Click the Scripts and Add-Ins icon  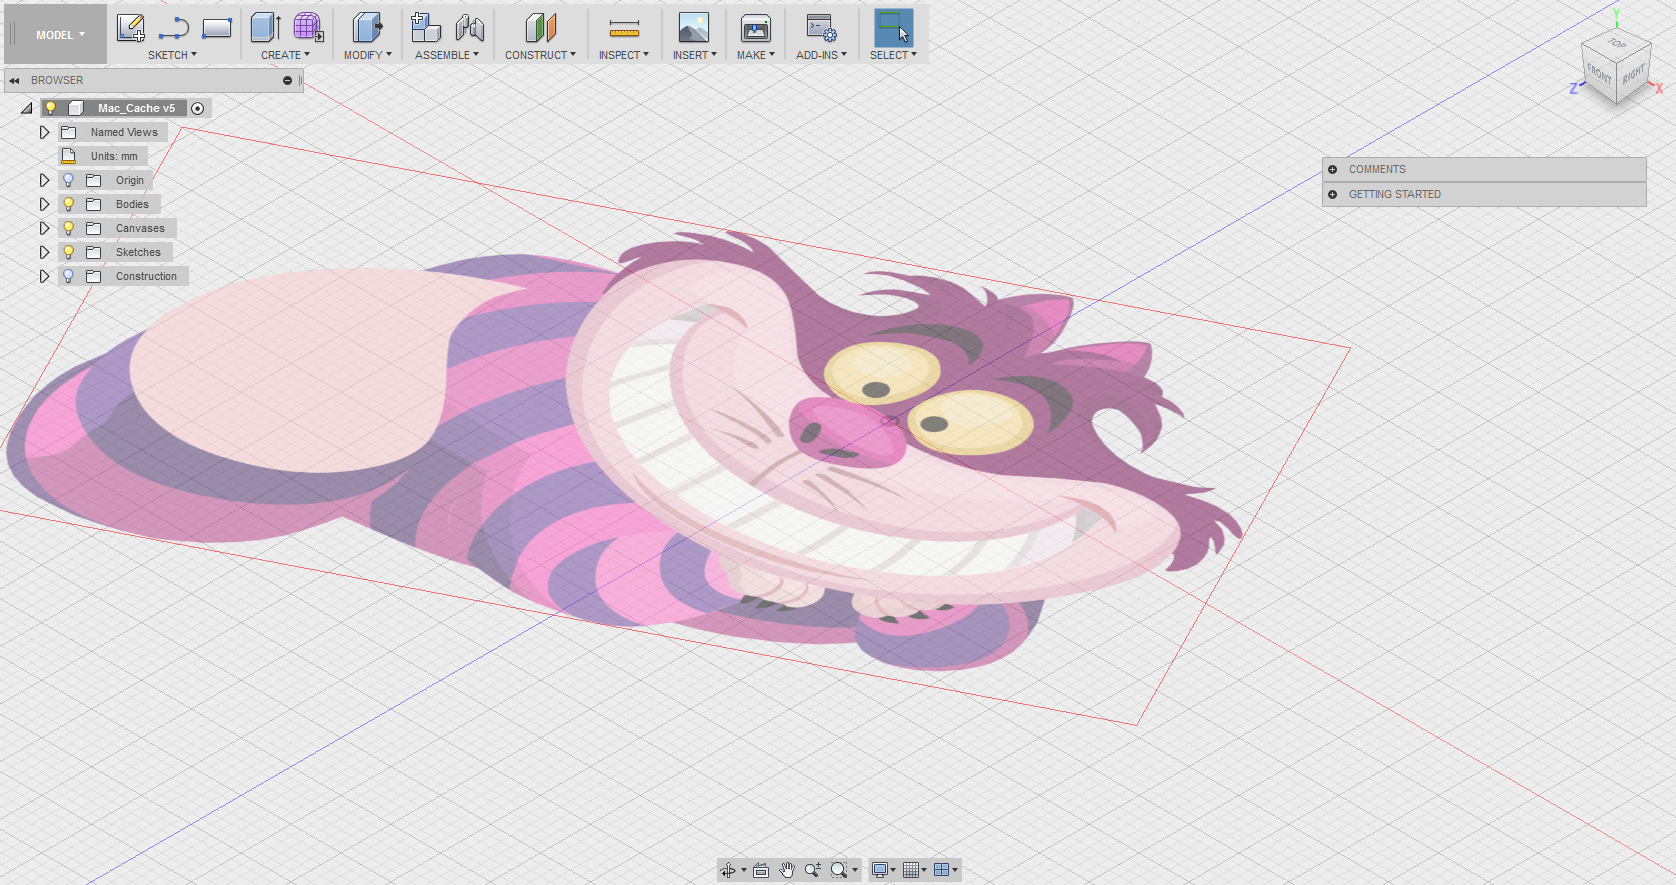821,28
